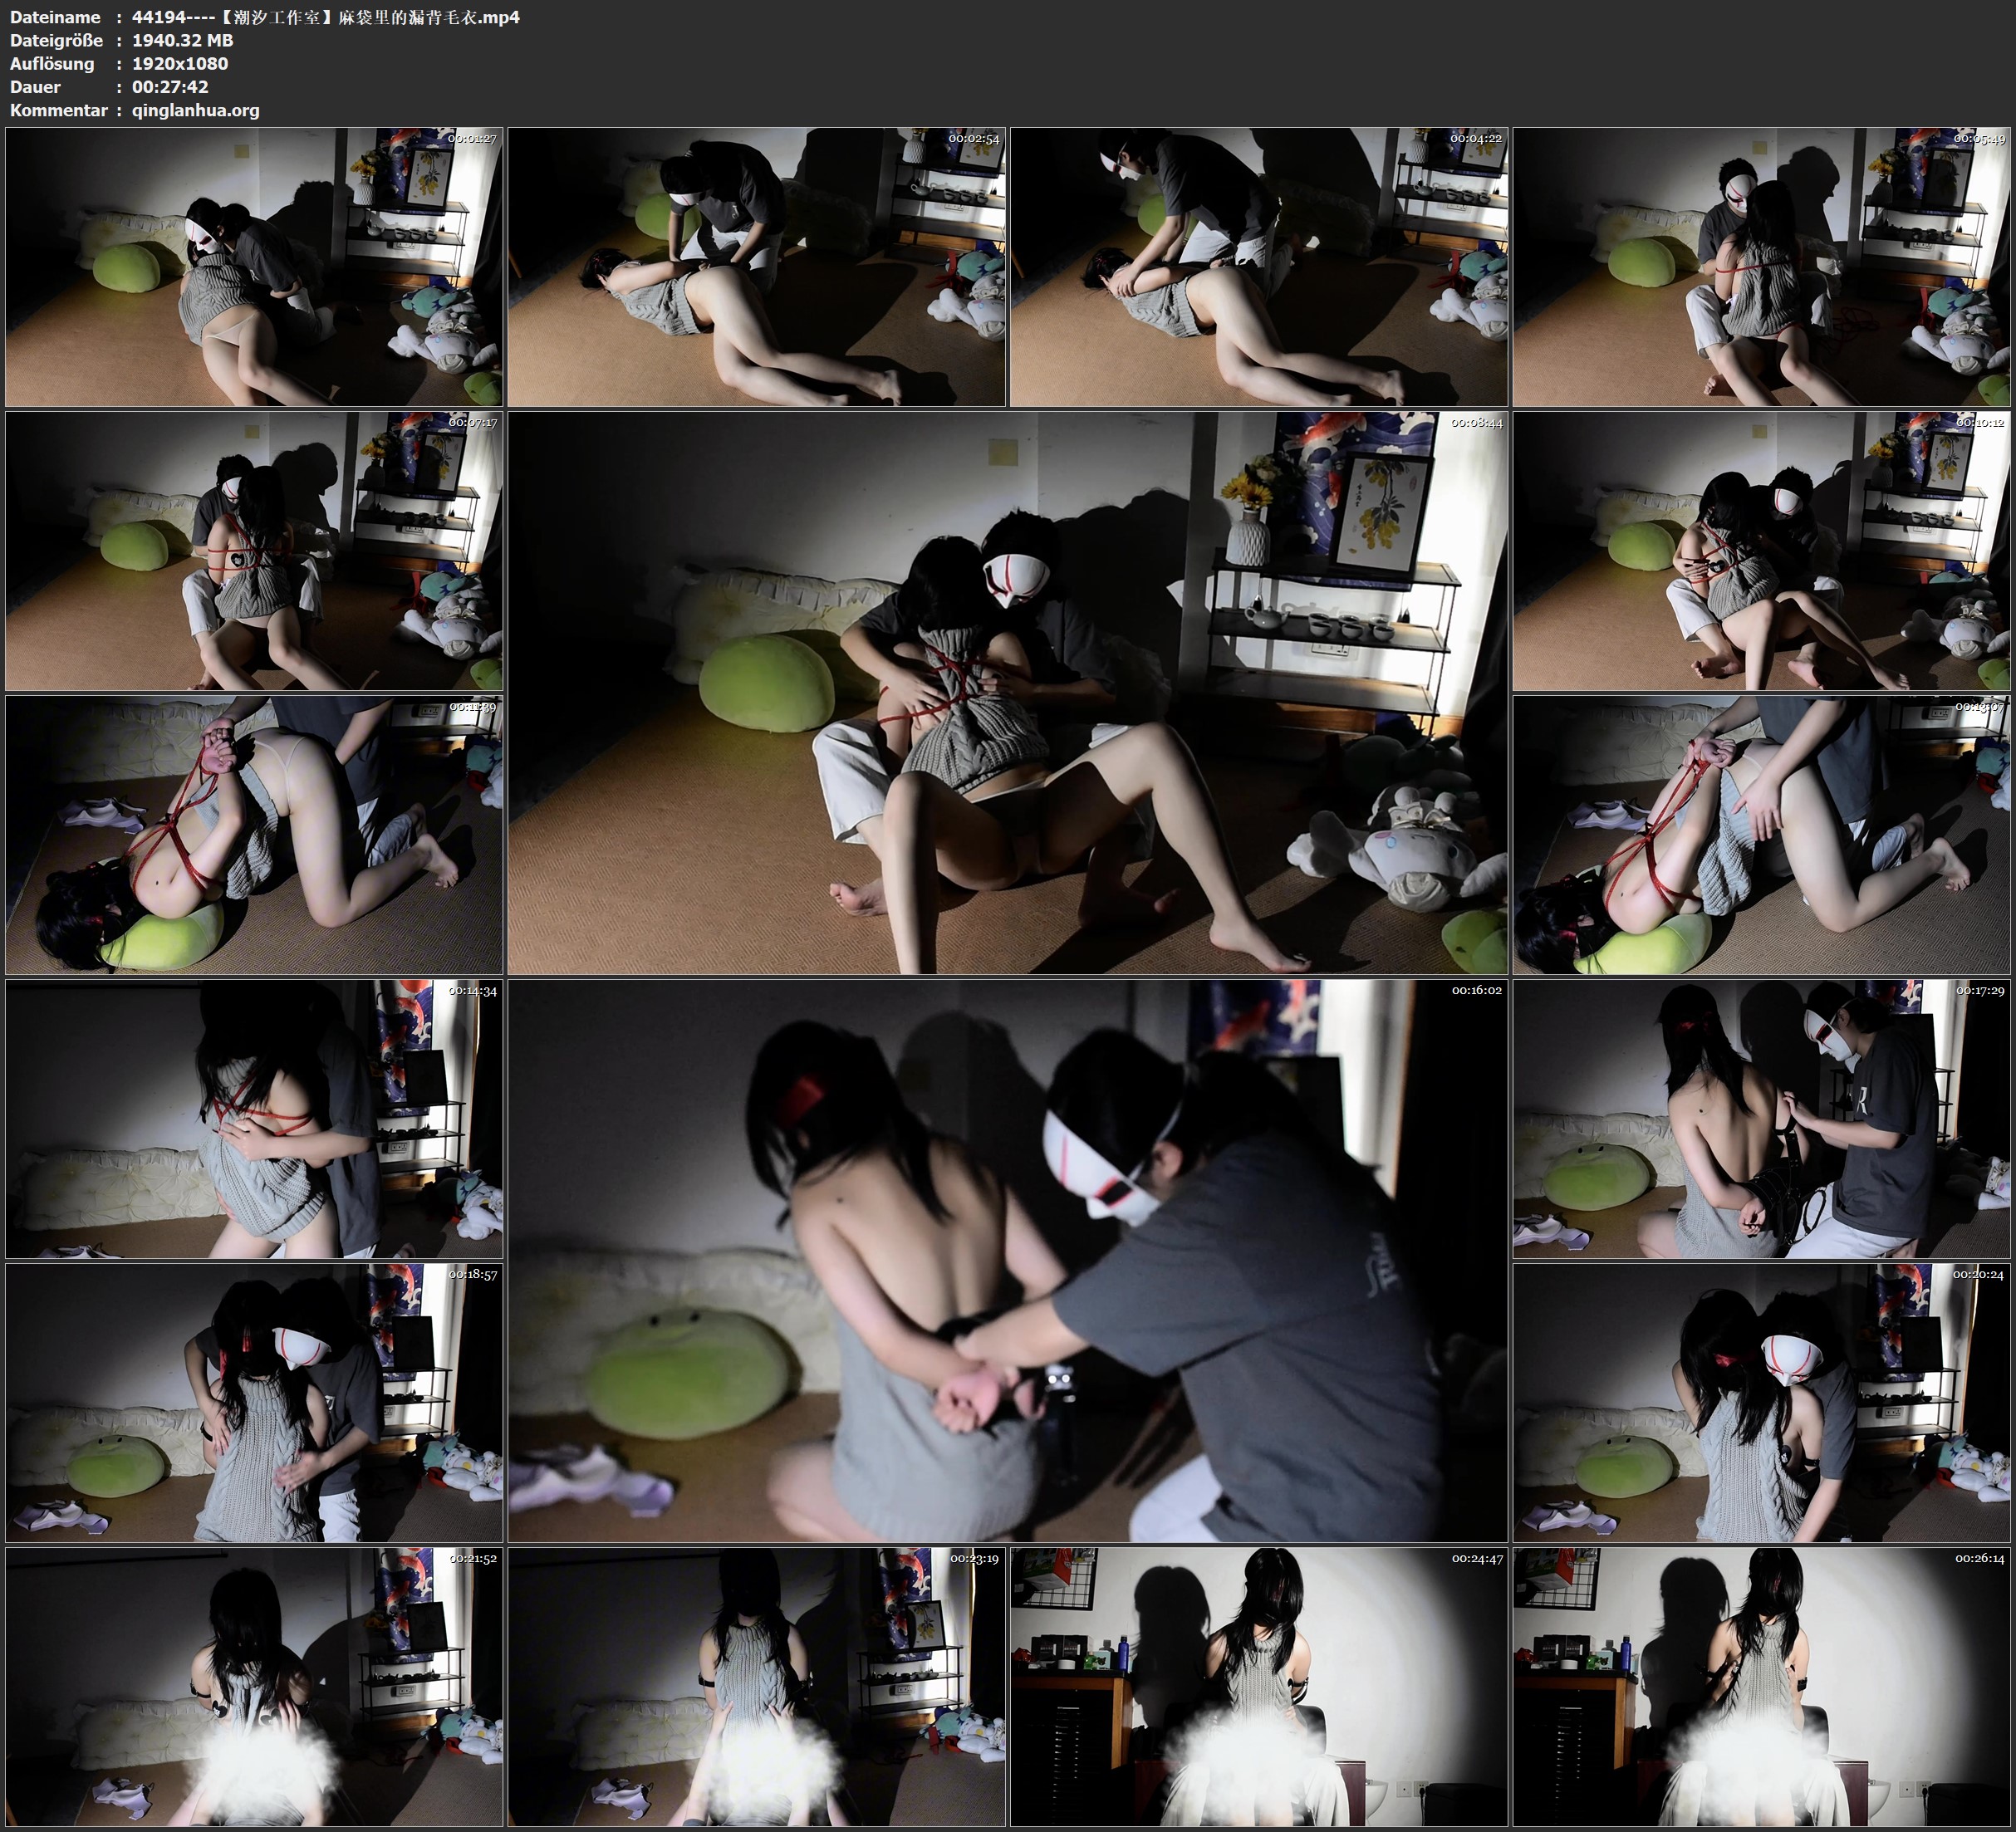Click the last thumbnail marked 00:26:14
The width and height of the screenshot is (2016, 1832).
1760,1686
